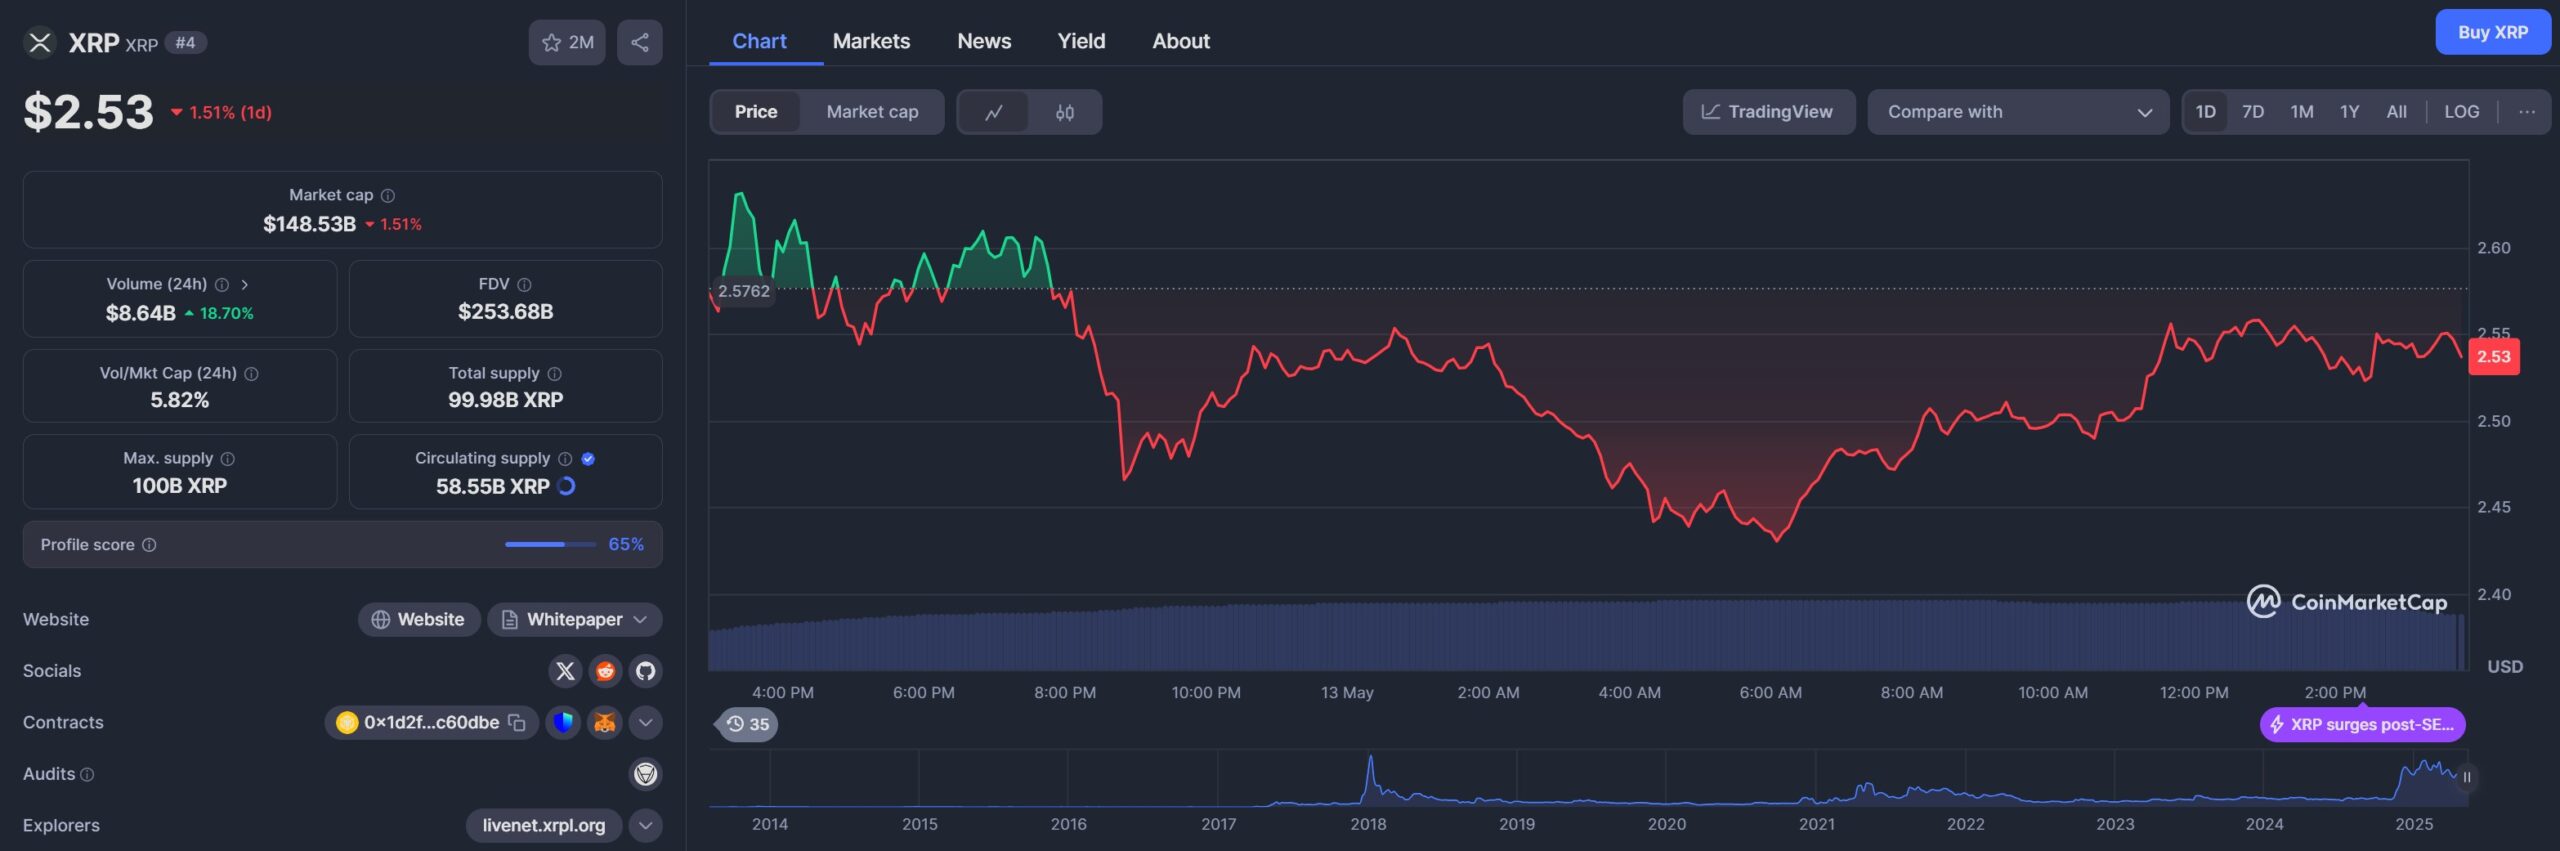The width and height of the screenshot is (2560, 851).
Task: Click the 35 history events badge
Action: click(x=748, y=724)
